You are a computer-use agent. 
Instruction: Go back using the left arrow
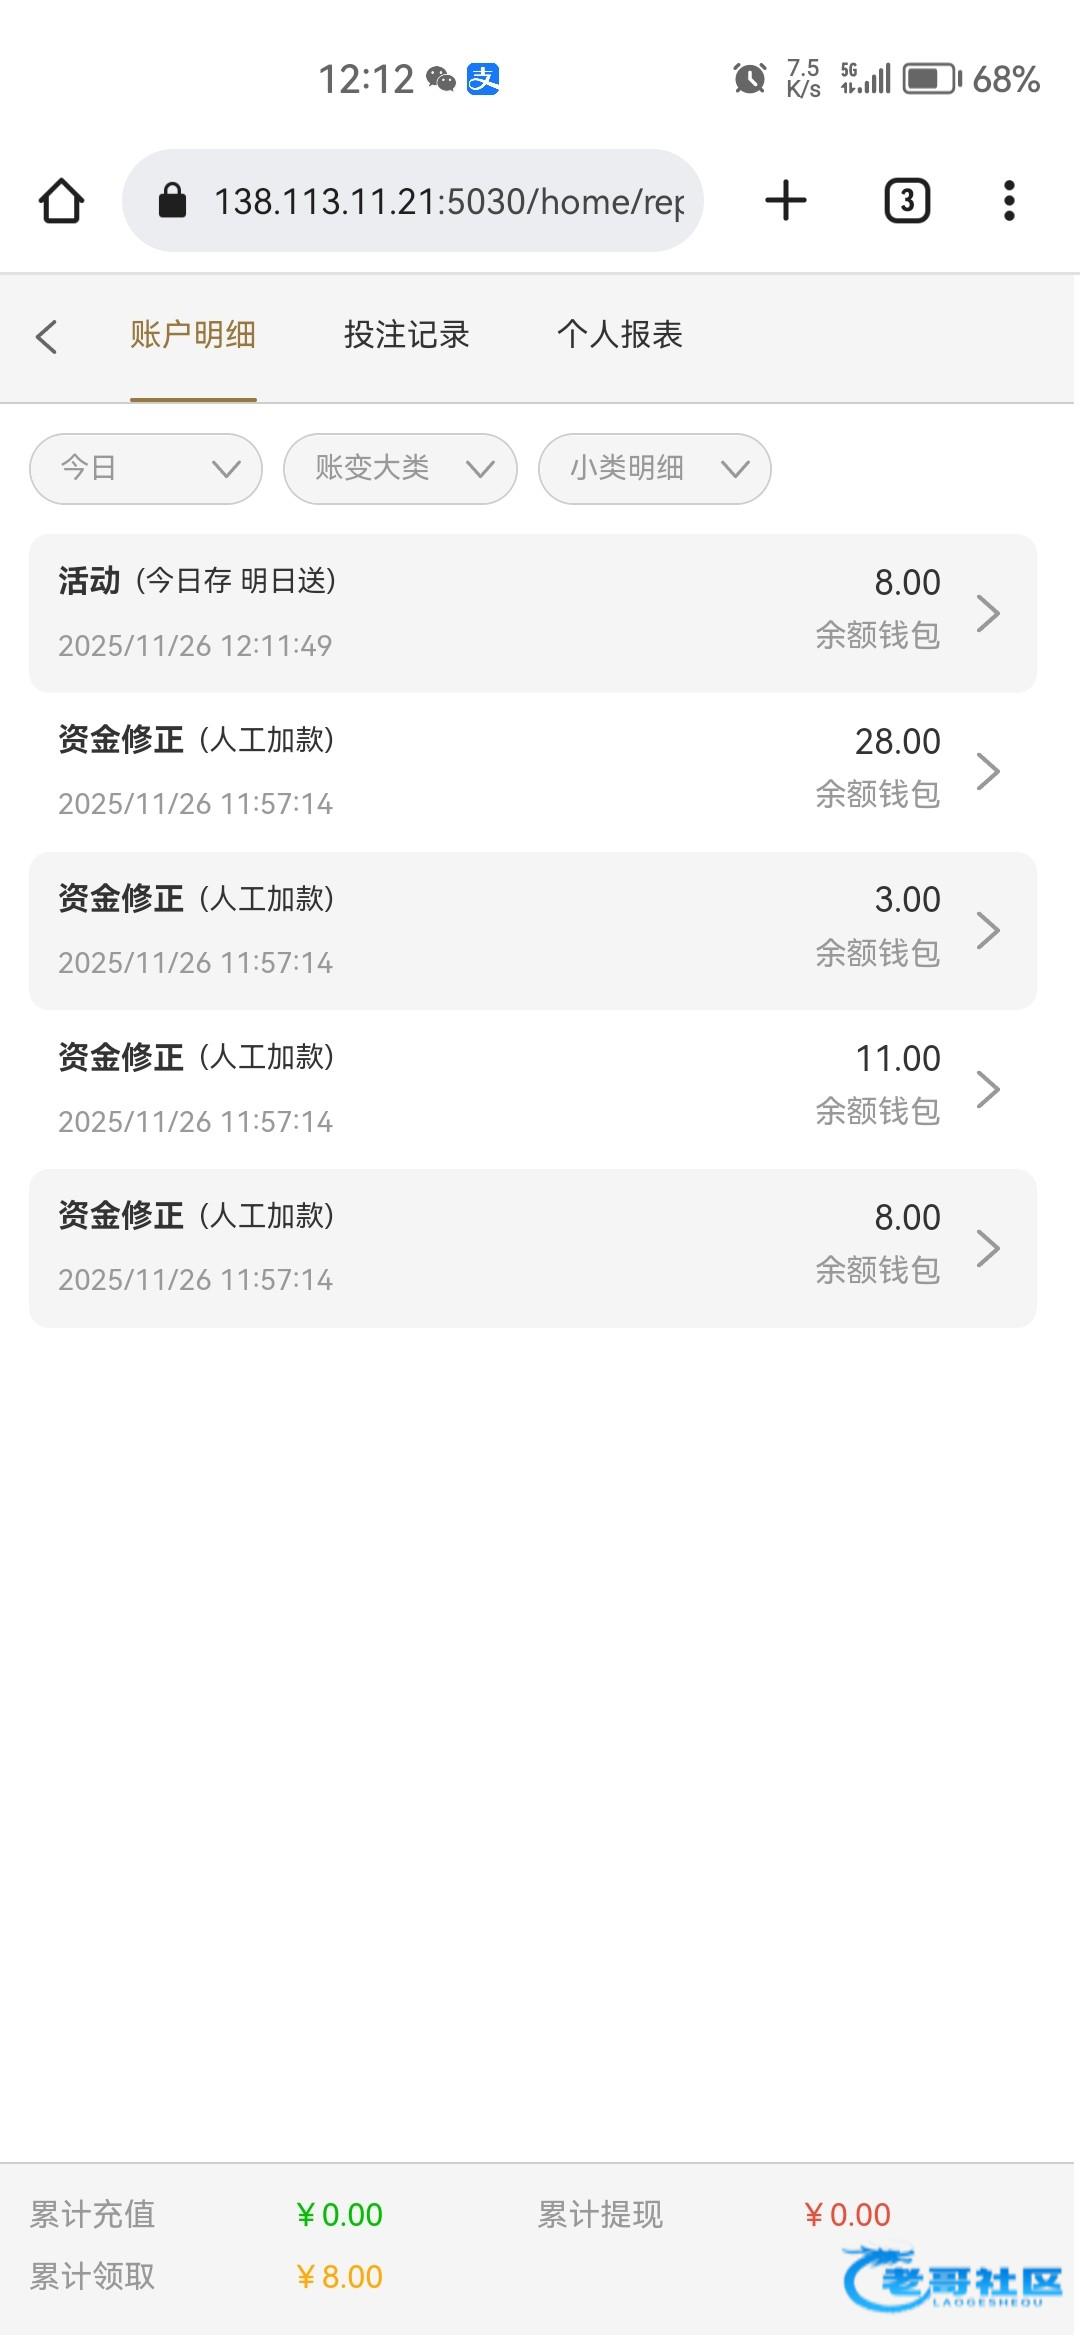(46, 336)
